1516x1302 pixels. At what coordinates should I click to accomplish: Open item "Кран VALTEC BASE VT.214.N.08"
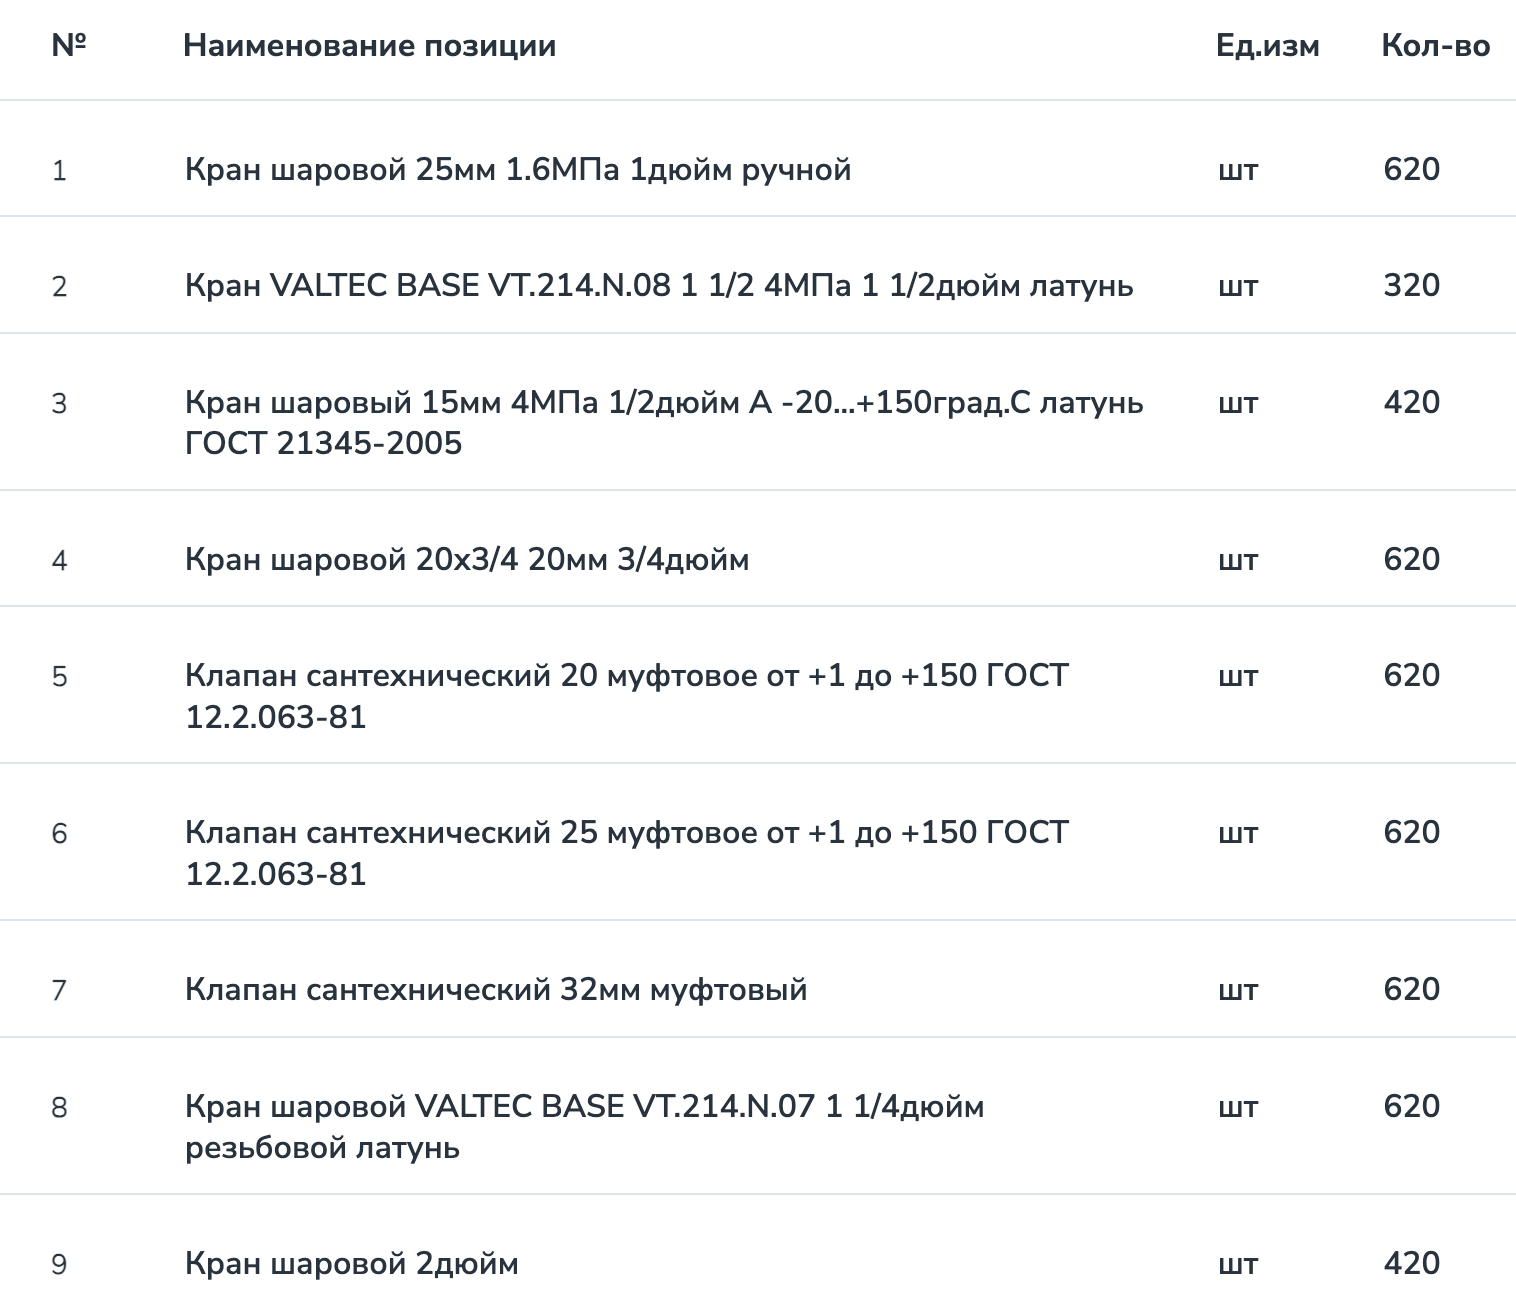click(x=659, y=286)
